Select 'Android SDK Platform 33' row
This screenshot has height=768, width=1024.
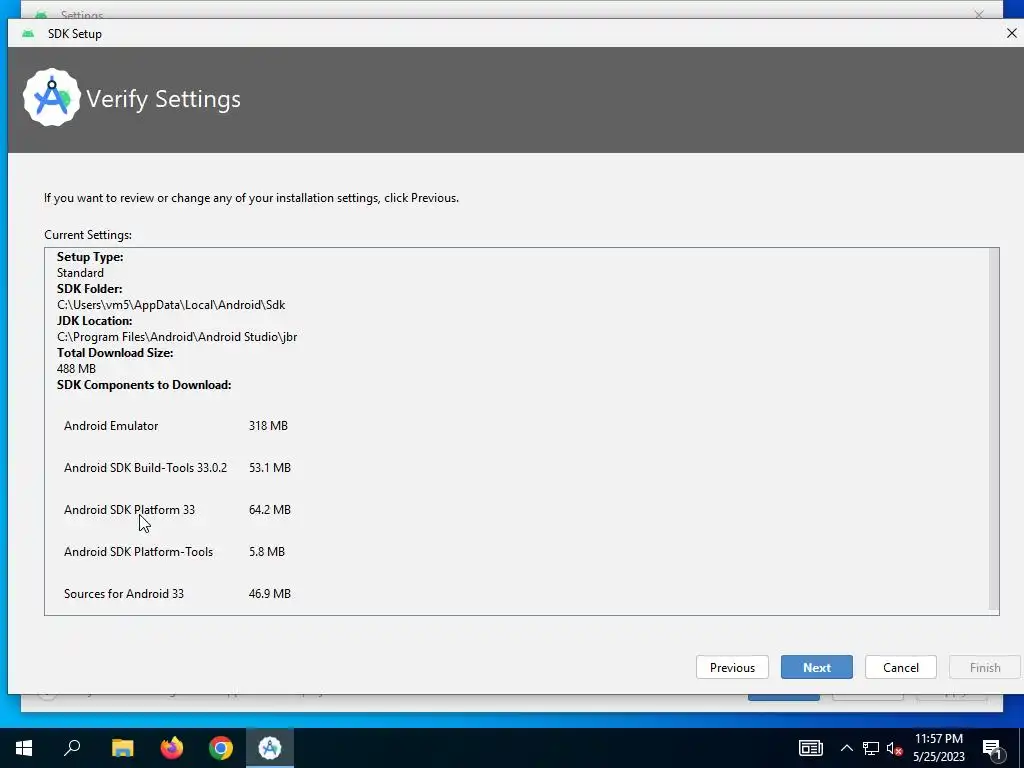pos(178,509)
